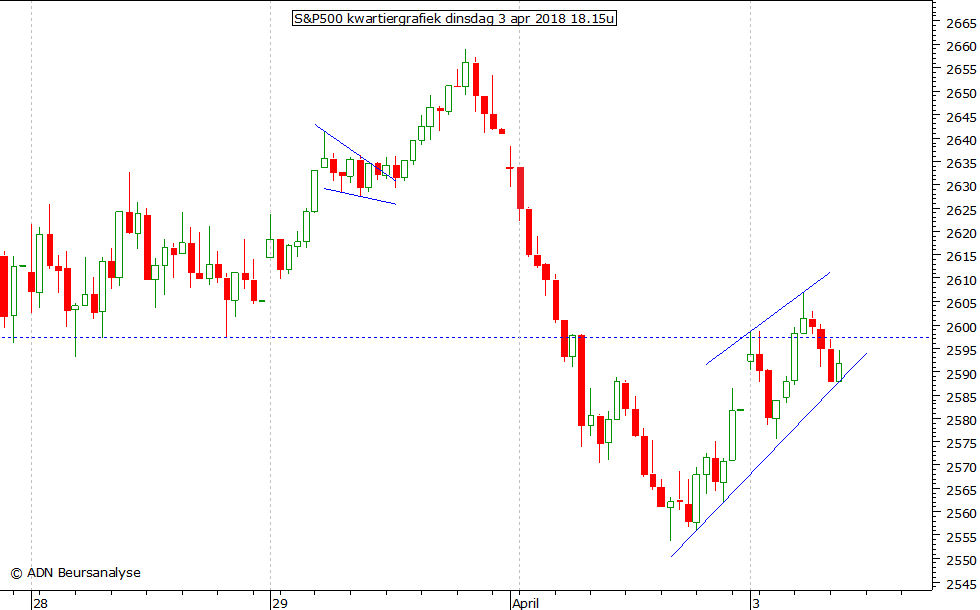Viewport: 980px width, 610px height.
Task: Click the price label 2550
Action: pyautogui.click(x=961, y=561)
